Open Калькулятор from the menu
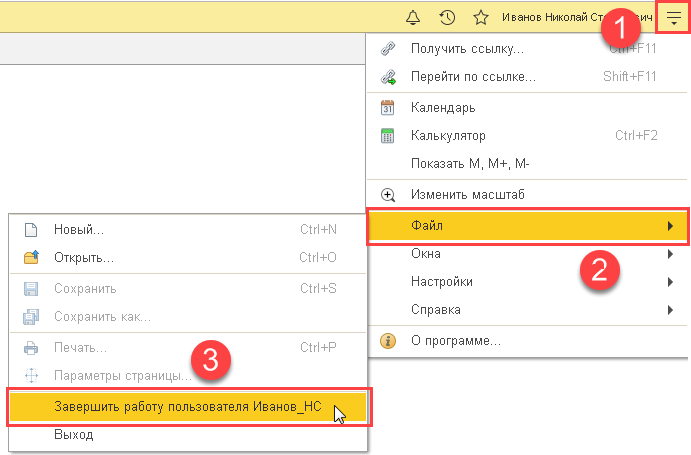The height and width of the screenshot is (455, 691). (527, 136)
